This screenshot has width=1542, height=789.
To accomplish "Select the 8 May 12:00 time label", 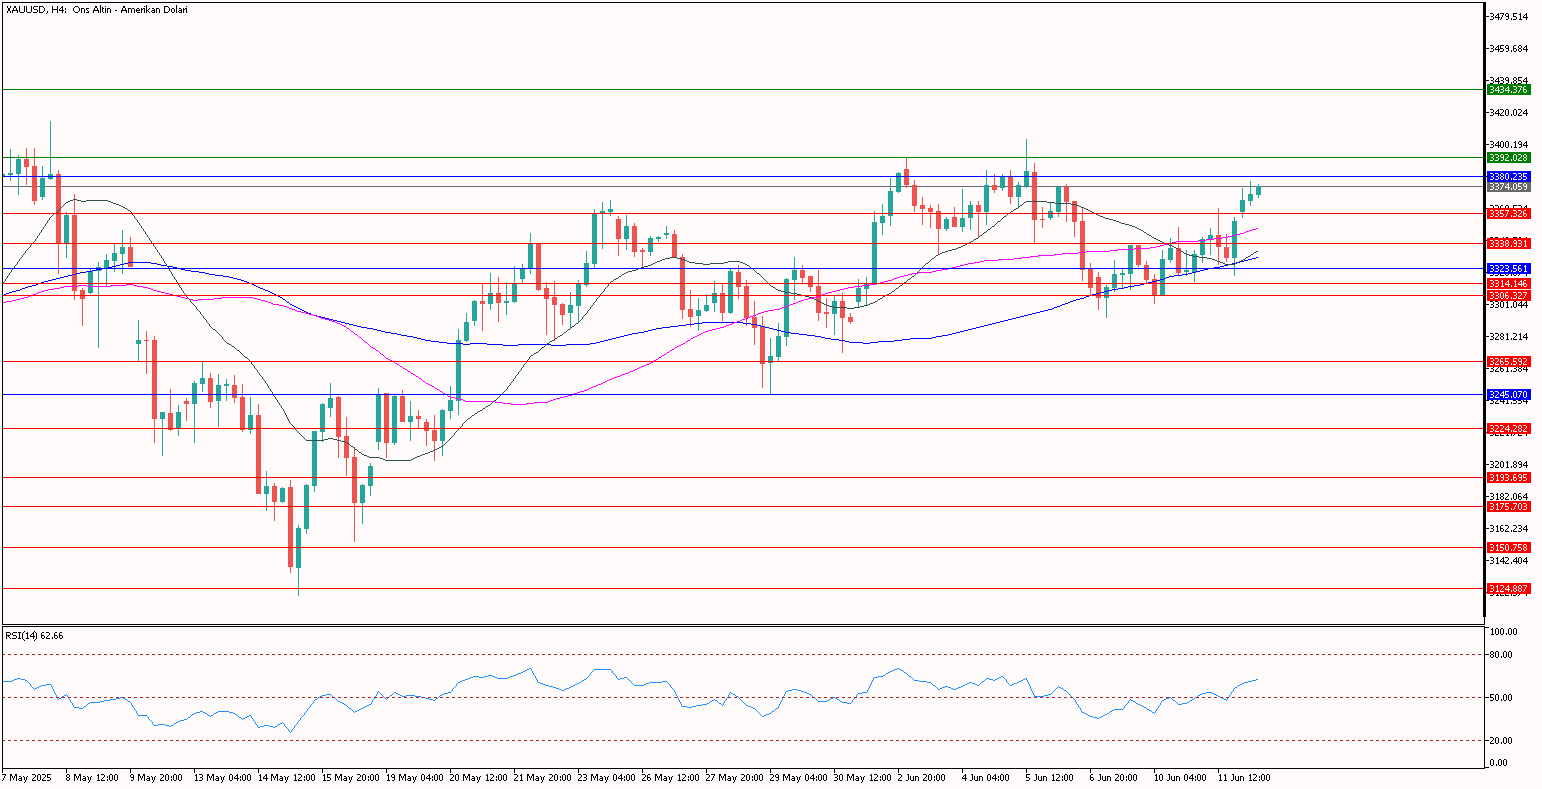I will tap(93, 777).
